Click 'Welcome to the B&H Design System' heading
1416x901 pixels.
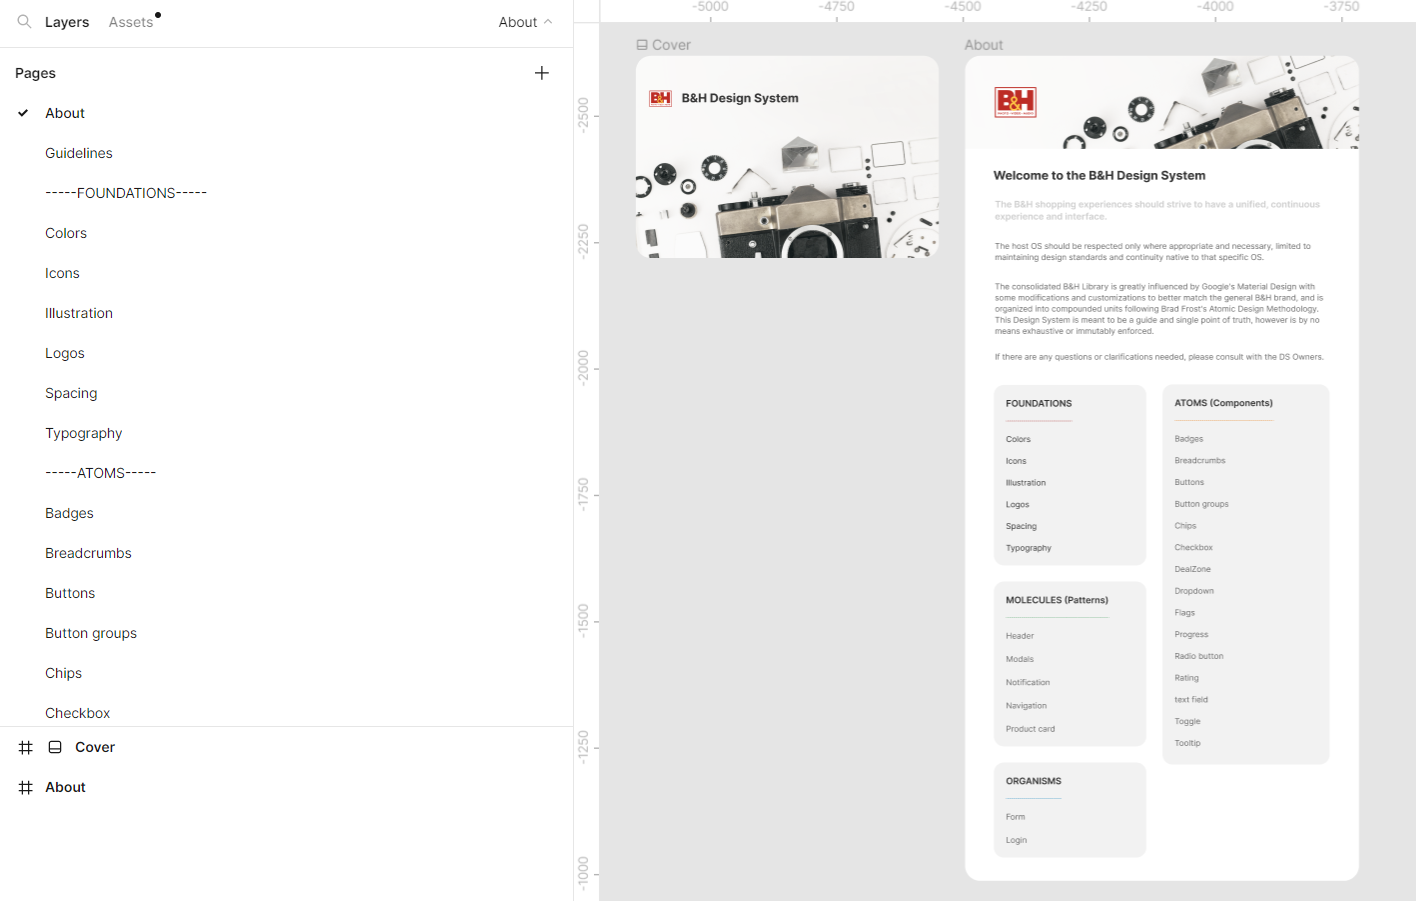[1099, 175]
